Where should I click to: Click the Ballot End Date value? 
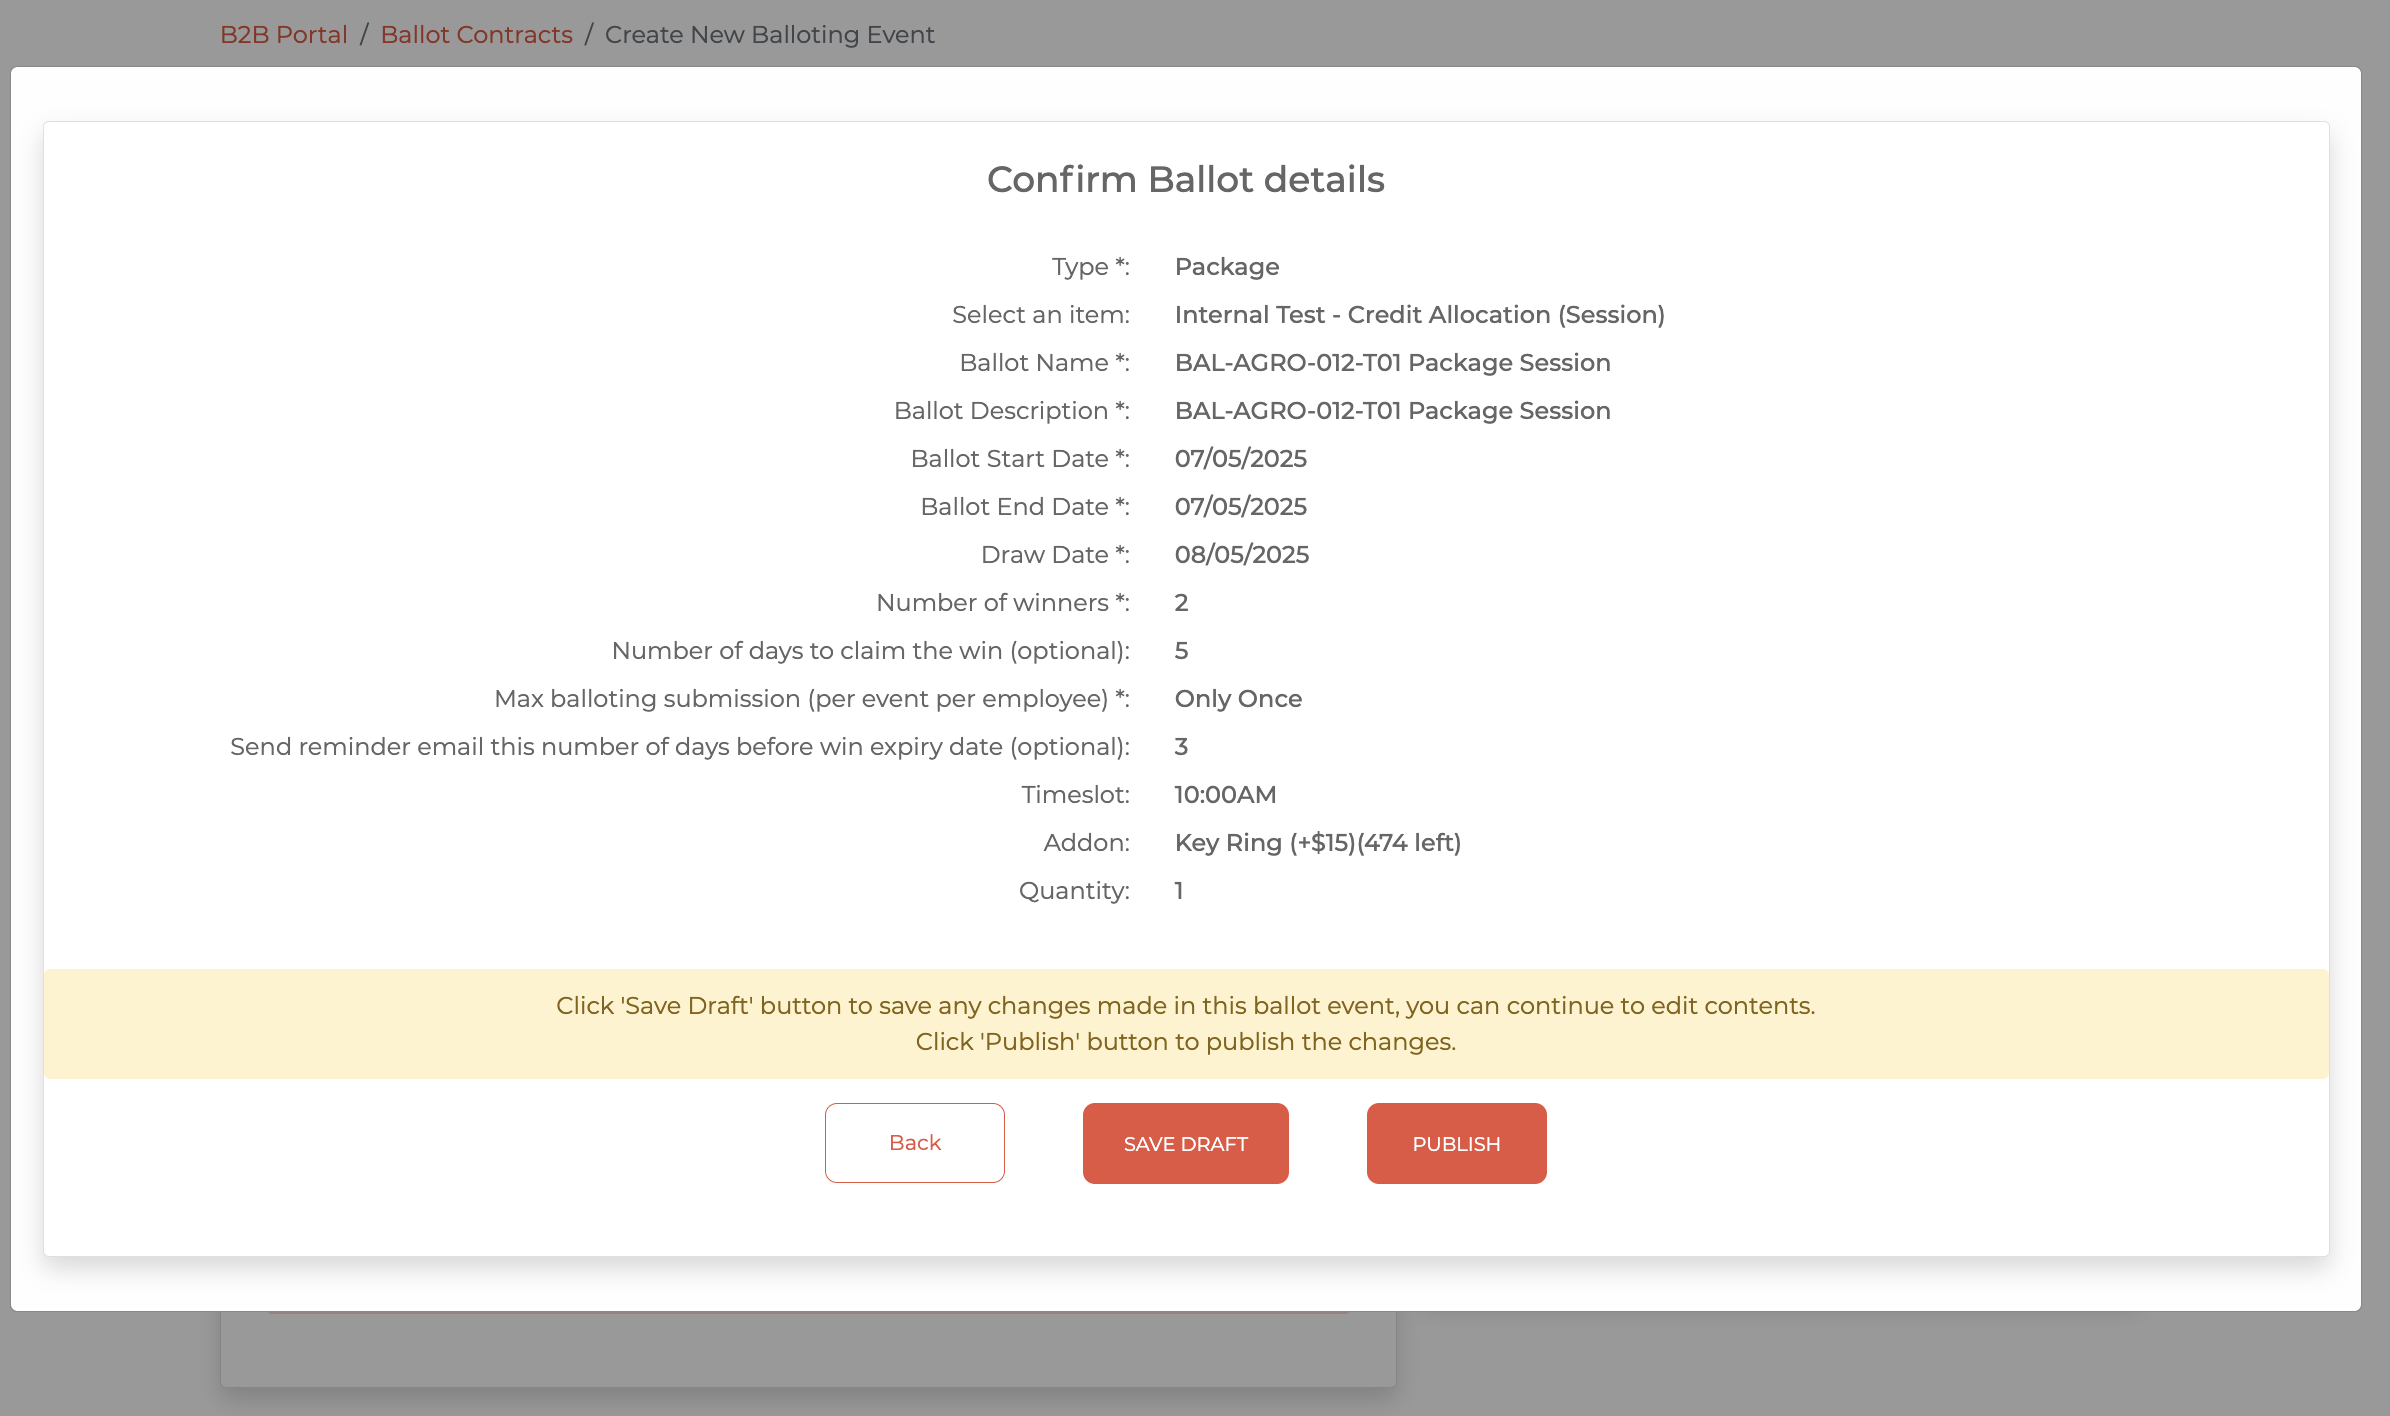coord(1240,506)
